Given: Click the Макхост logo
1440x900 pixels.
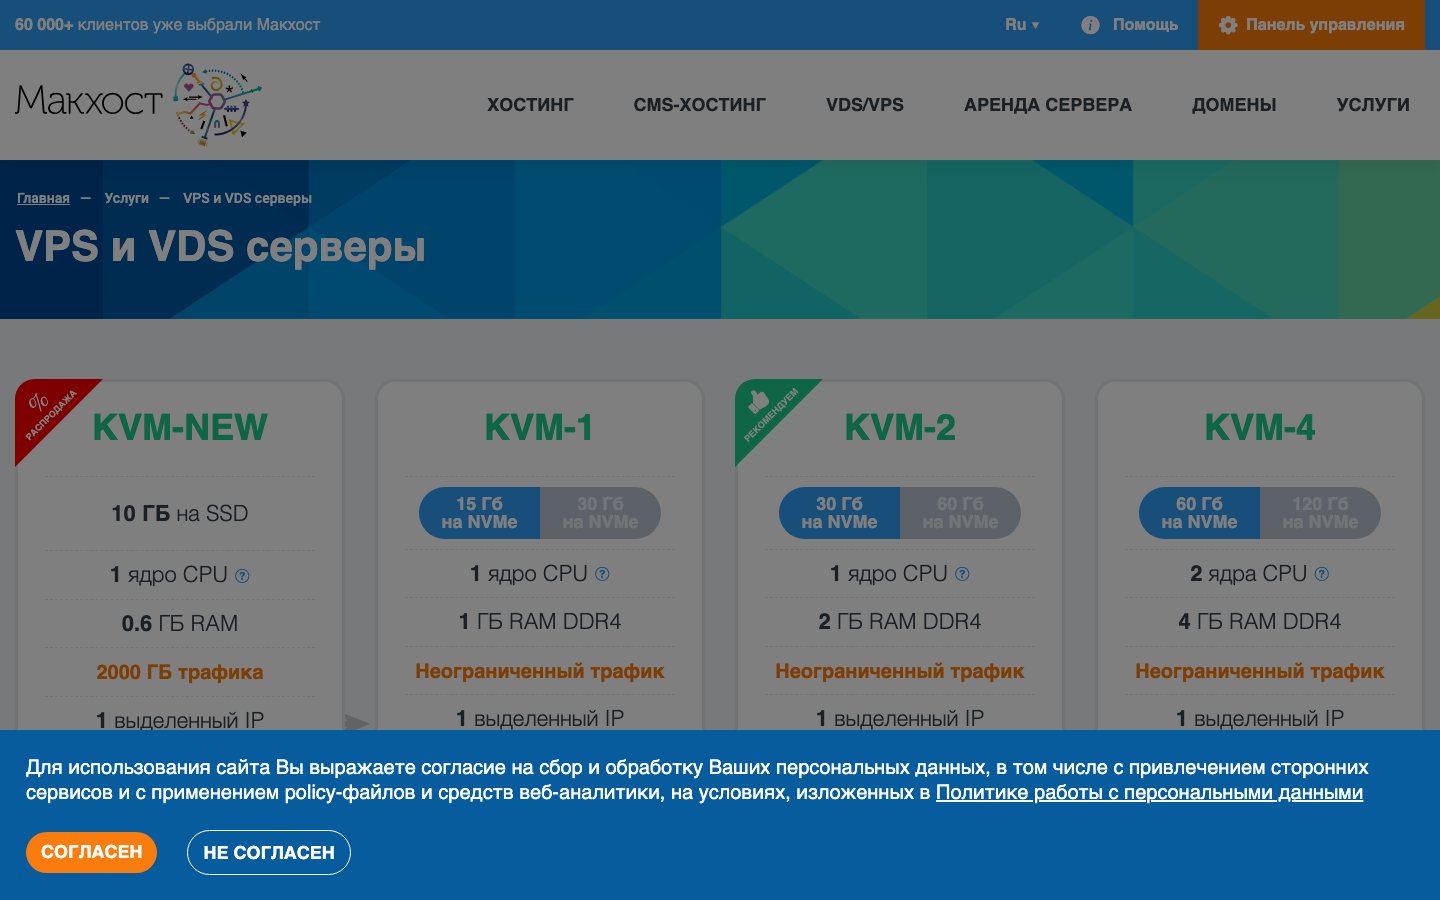Looking at the screenshot, I should pos(138,104).
